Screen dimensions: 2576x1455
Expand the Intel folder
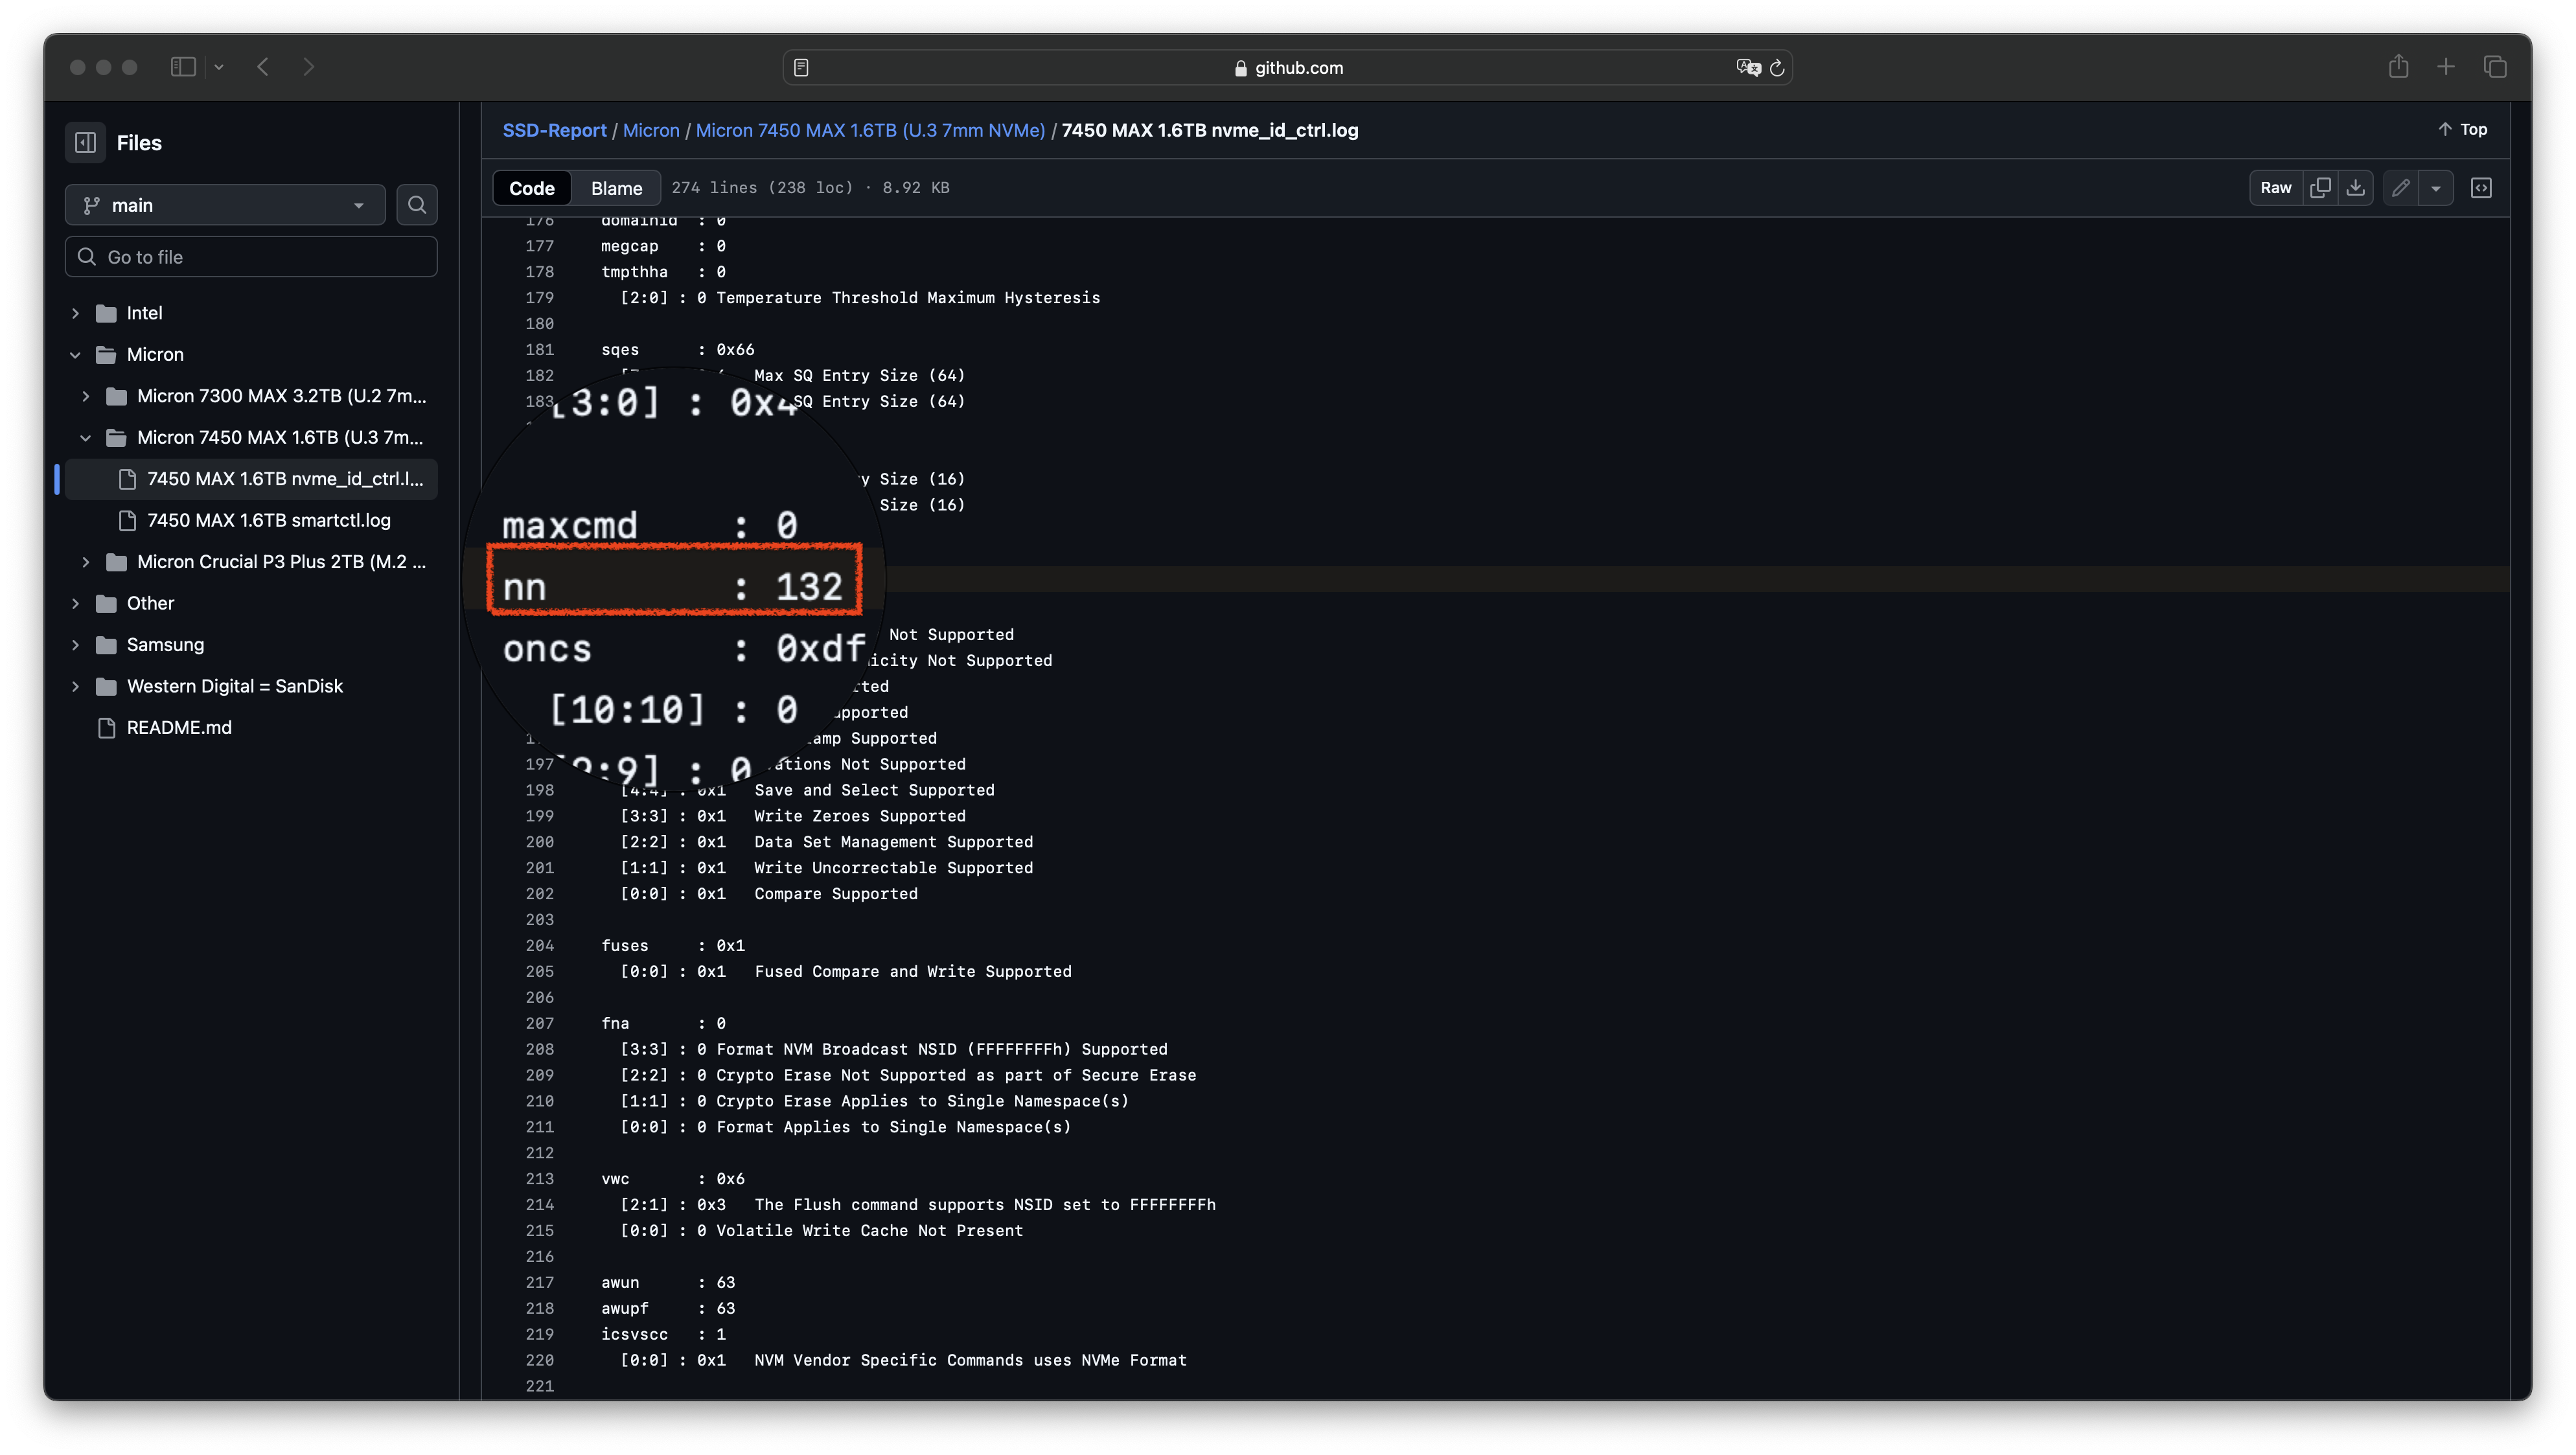pos(76,313)
